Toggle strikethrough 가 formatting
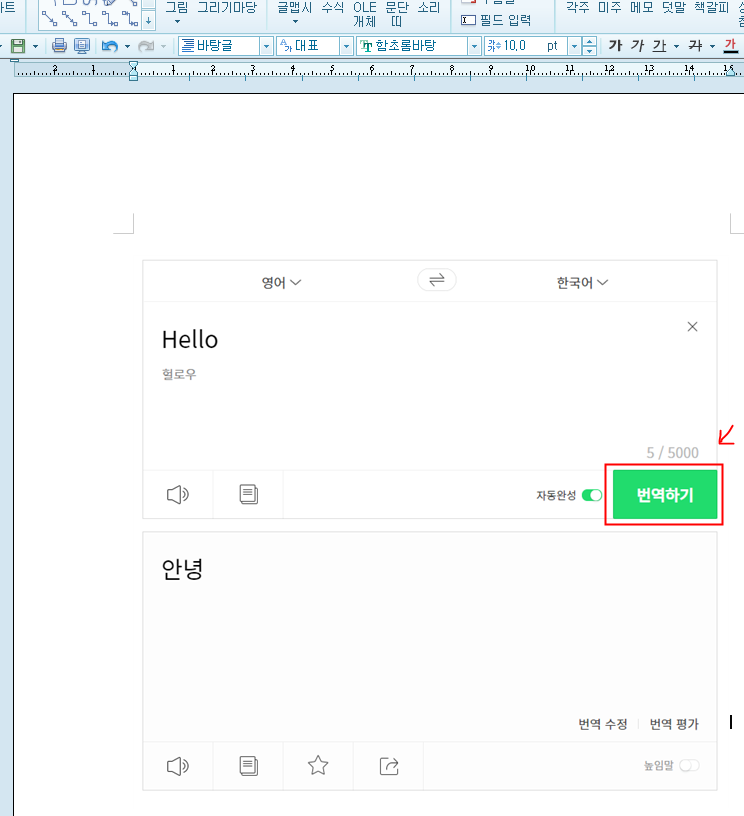Image resolution: width=744 pixels, height=816 pixels. pos(696,46)
